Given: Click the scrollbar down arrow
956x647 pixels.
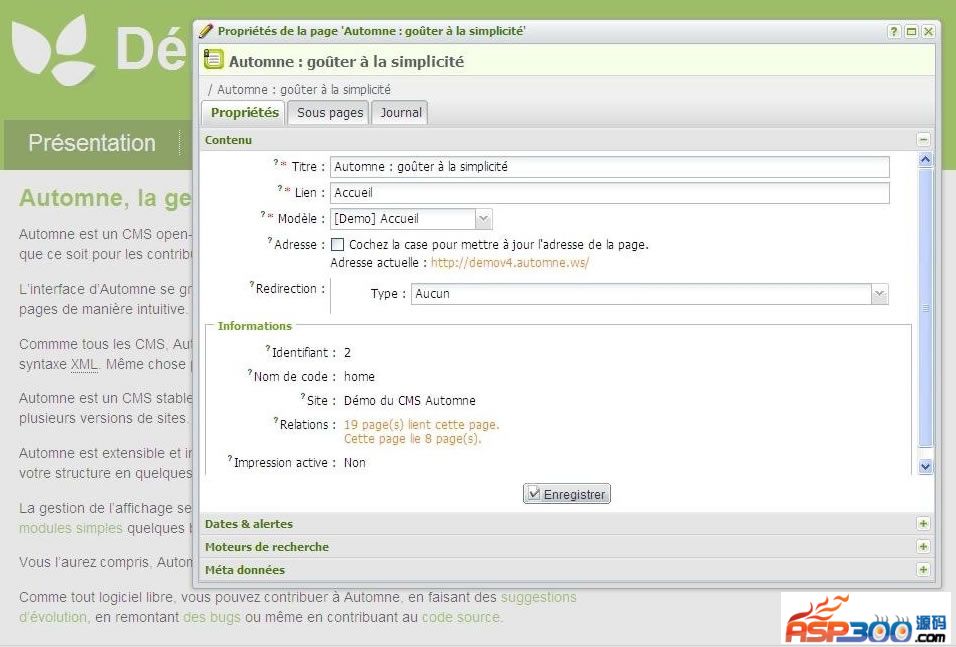Looking at the screenshot, I should 925,466.
